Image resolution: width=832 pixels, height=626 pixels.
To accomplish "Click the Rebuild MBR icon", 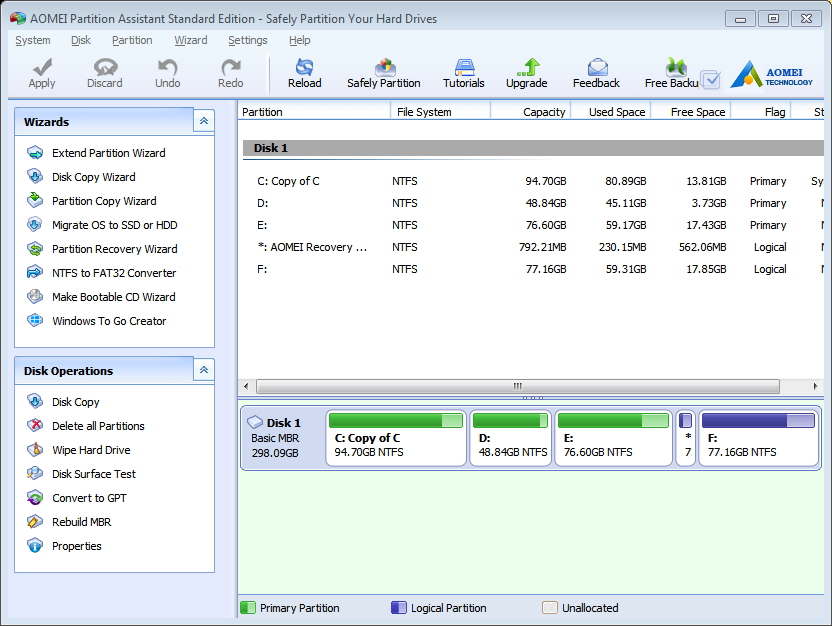I will pyautogui.click(x=35, y=521).
